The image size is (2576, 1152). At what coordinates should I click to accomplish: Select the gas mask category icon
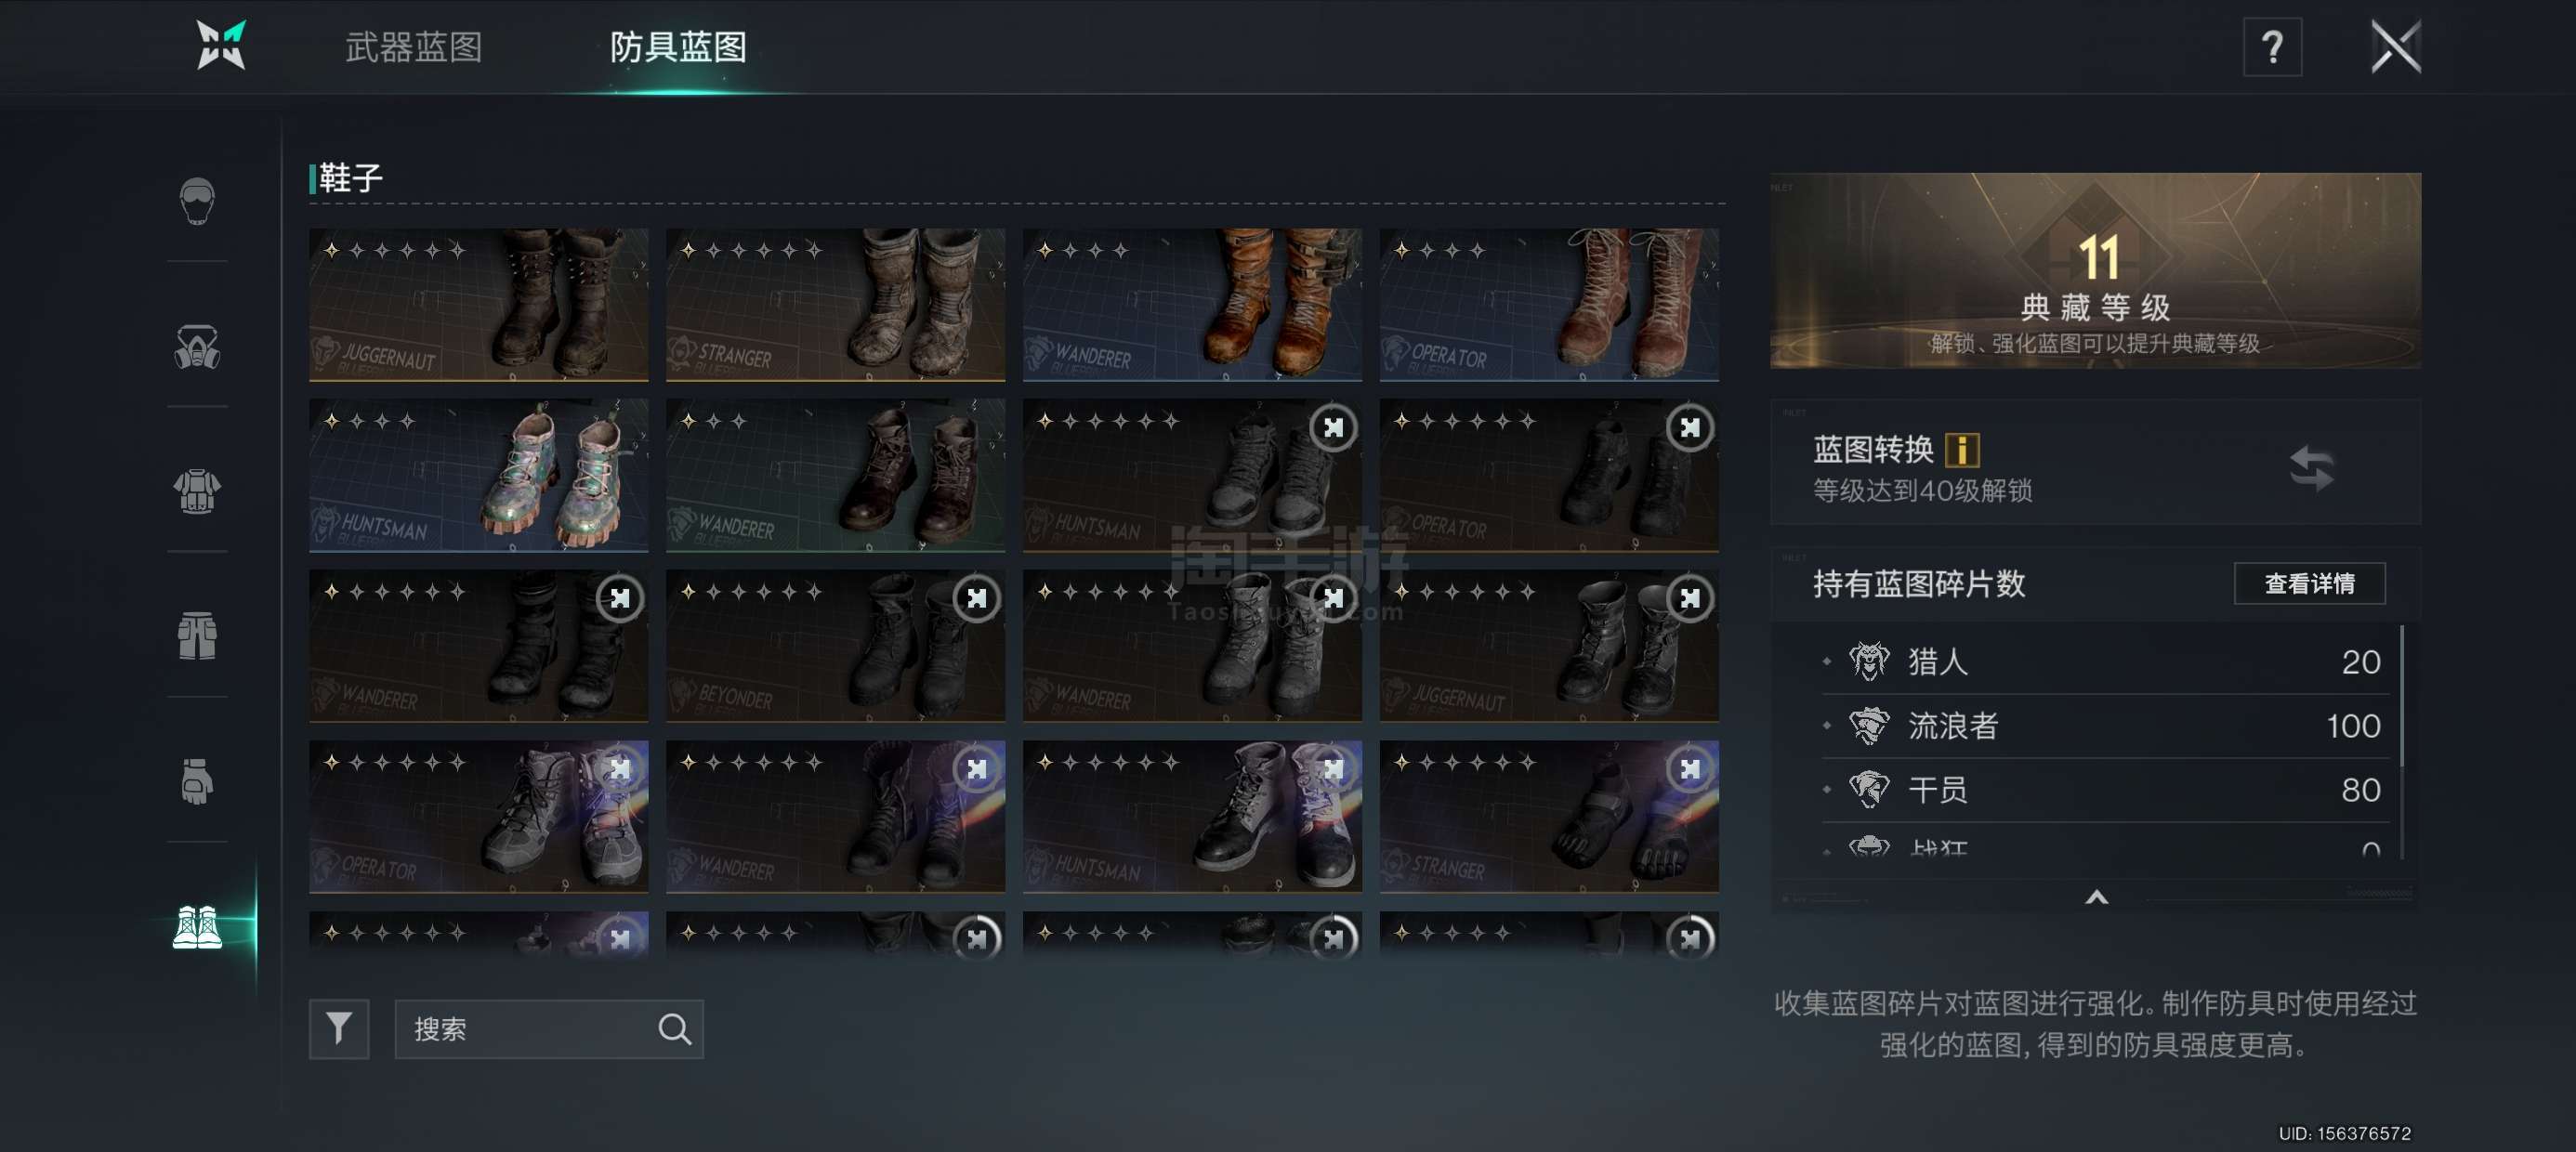(x=197, y=347)
